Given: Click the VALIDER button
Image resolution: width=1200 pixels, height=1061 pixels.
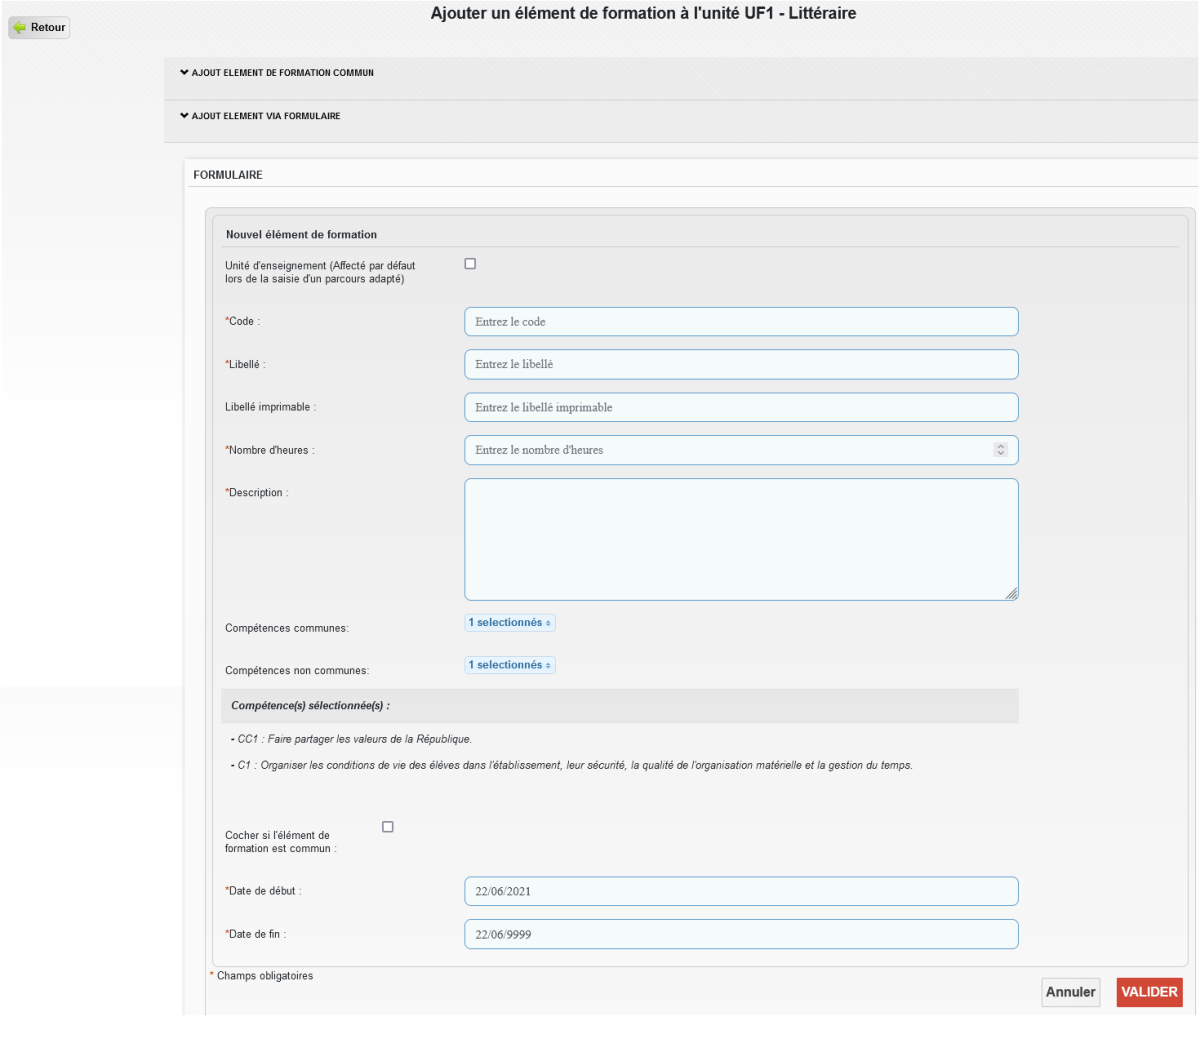Looking at the screenshot, I should (1149, 992).
